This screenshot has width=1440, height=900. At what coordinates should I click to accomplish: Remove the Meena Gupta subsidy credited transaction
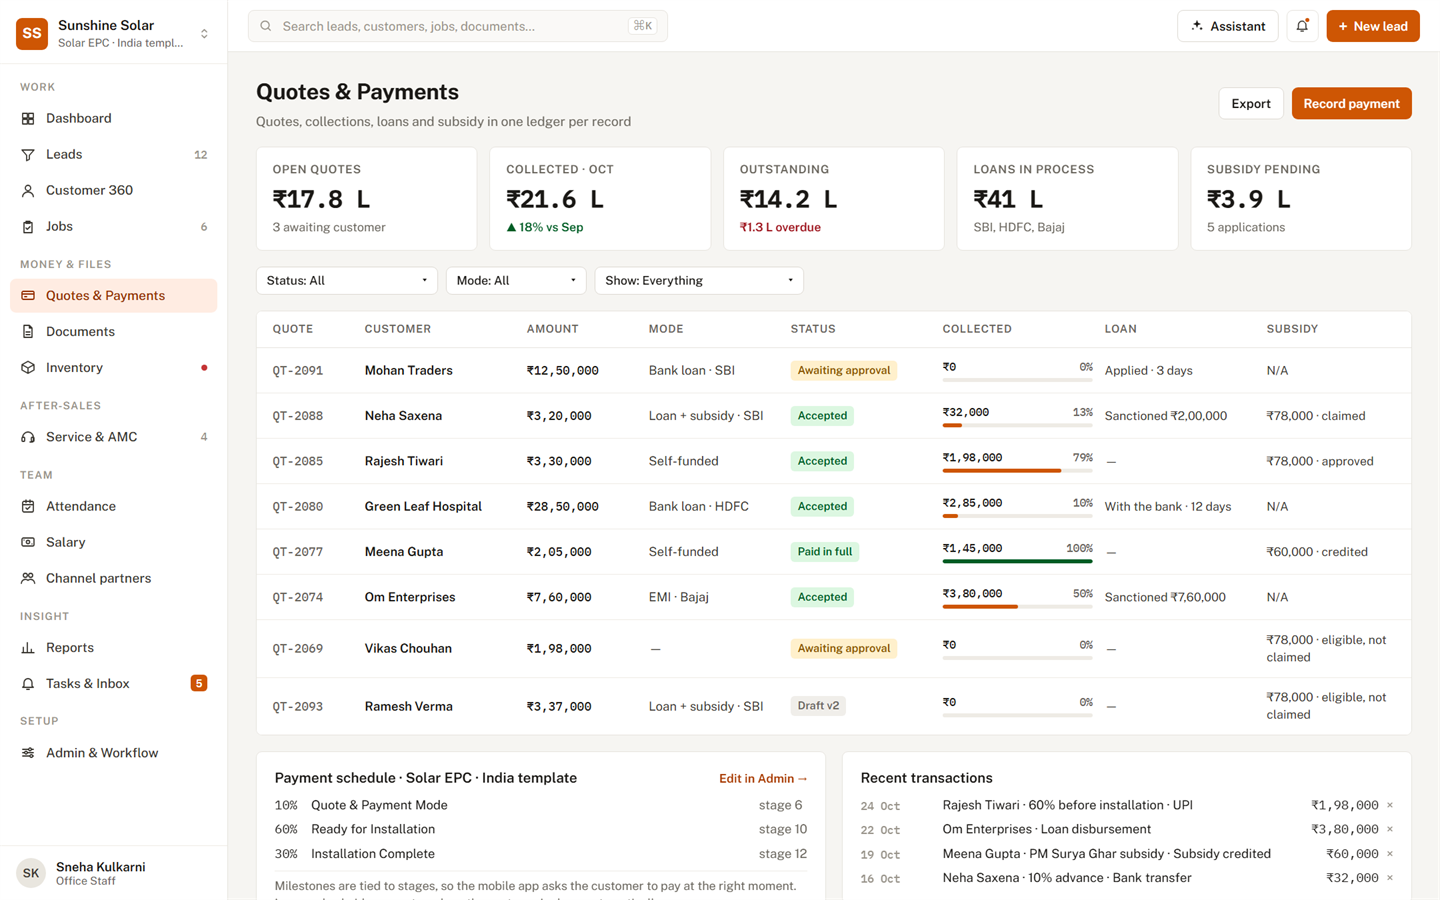(x=1390, y=854)
